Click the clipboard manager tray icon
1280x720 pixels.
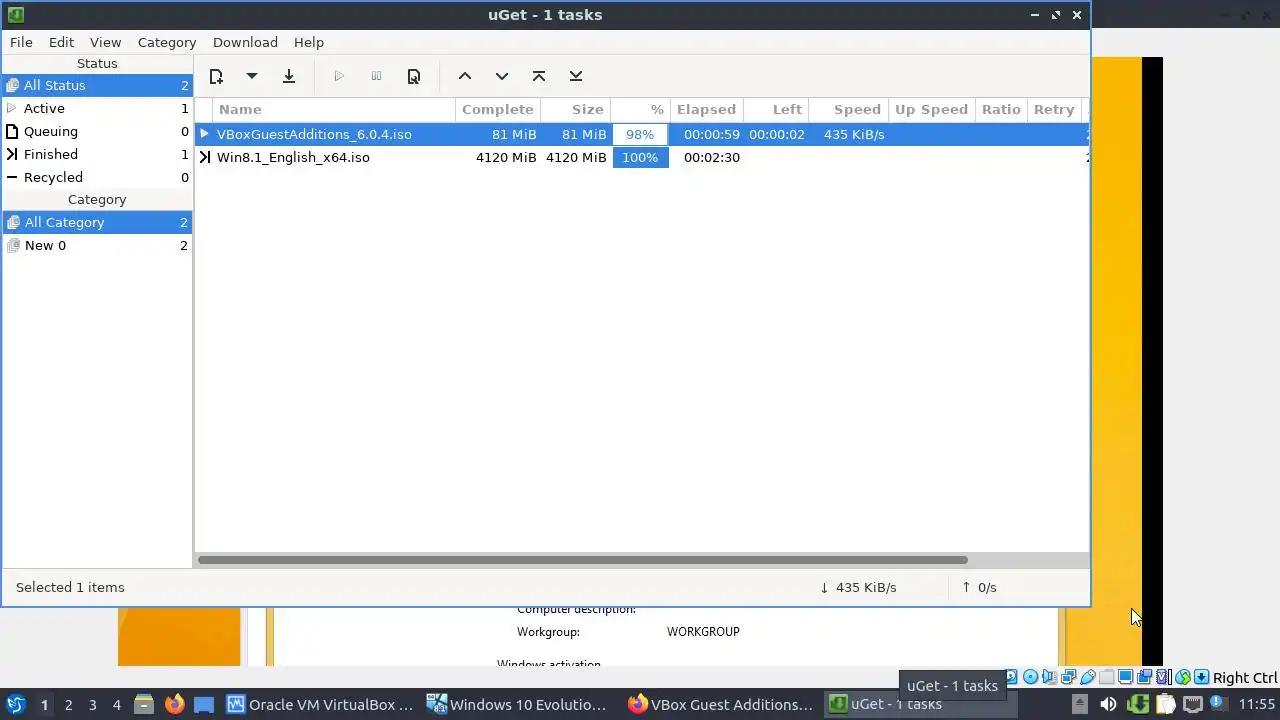[1165, 704]
